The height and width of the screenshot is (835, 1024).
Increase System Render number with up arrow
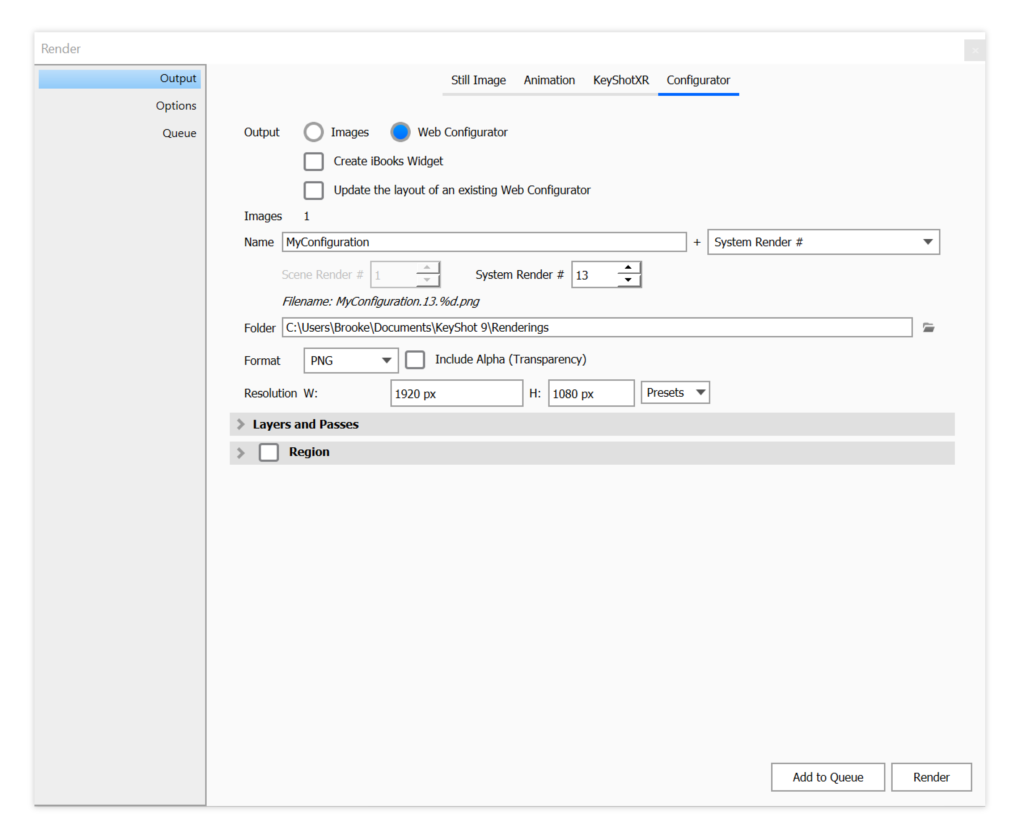point(628,268)
